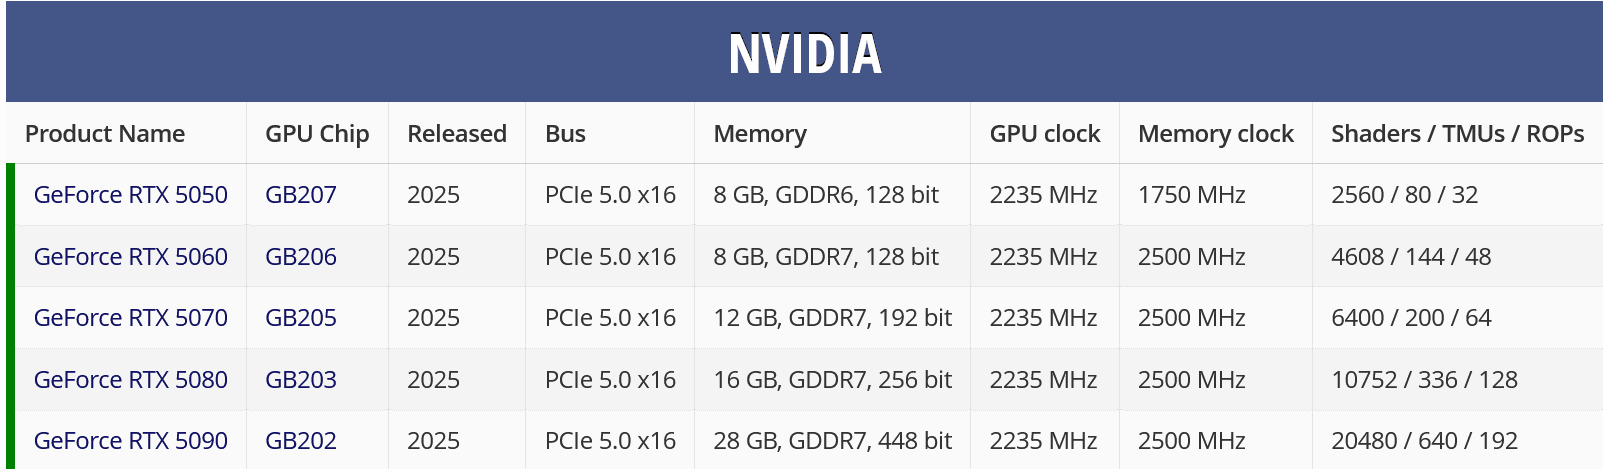Select the Released column header

click(x=456, y=134)
